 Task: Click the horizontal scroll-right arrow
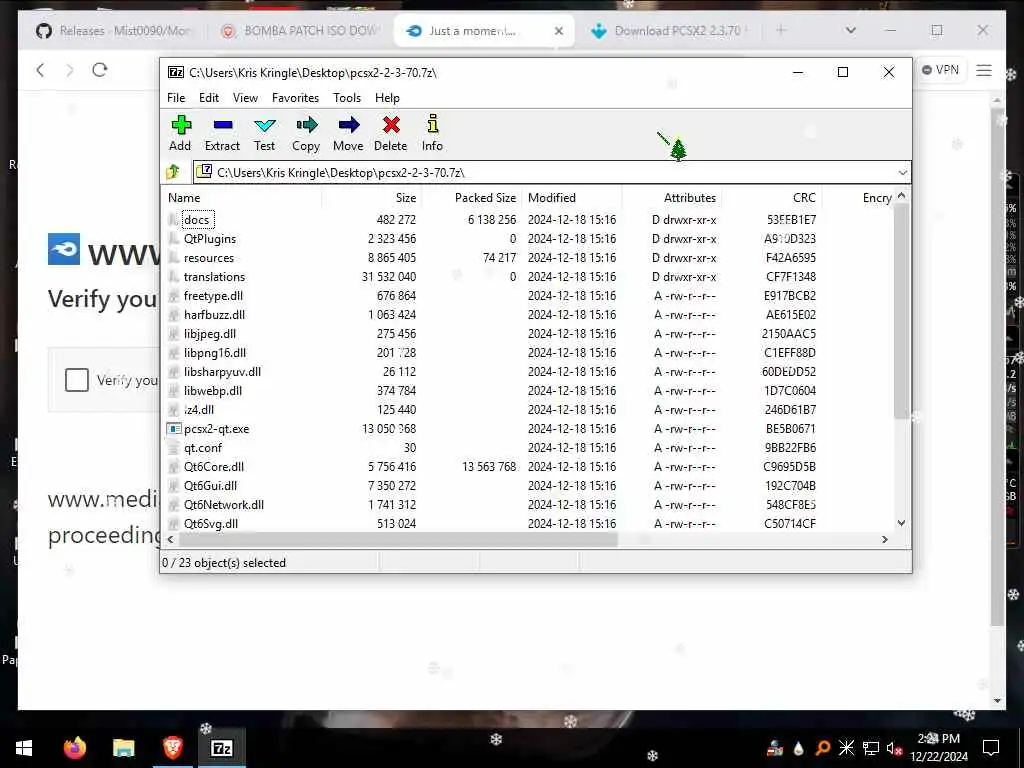[885, 539]
